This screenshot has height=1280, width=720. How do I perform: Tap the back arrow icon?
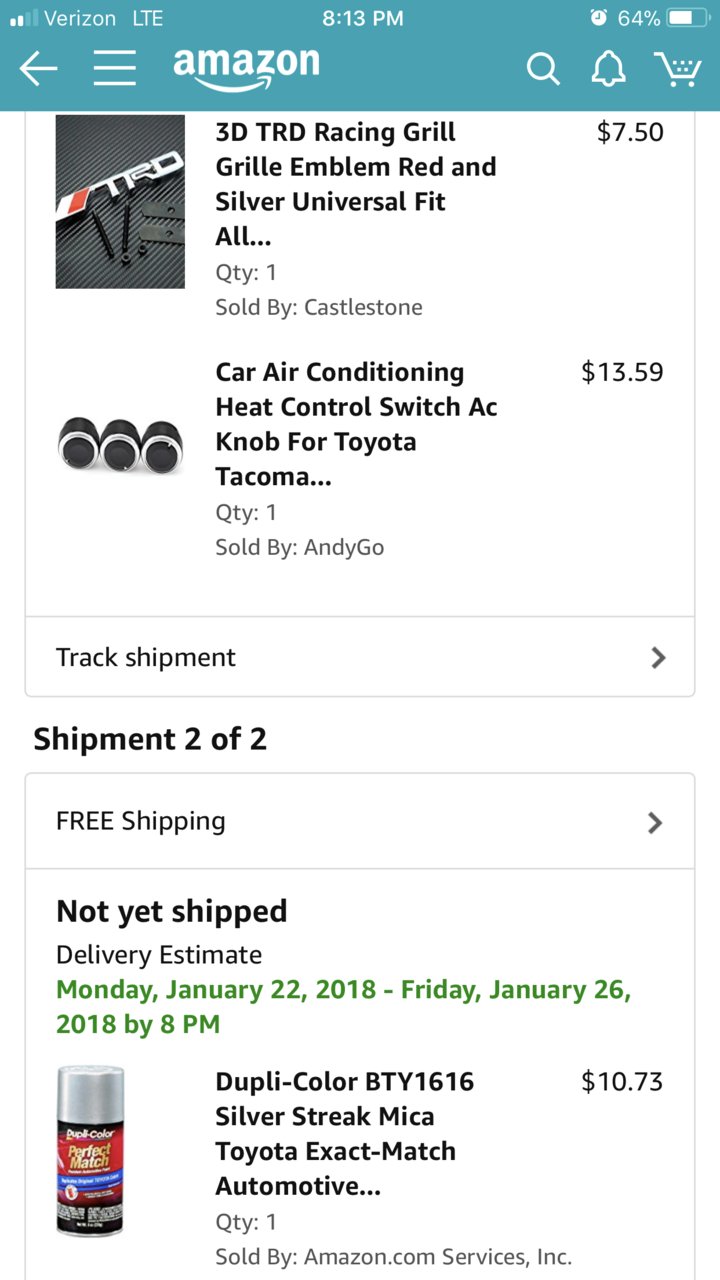(38, 69)
